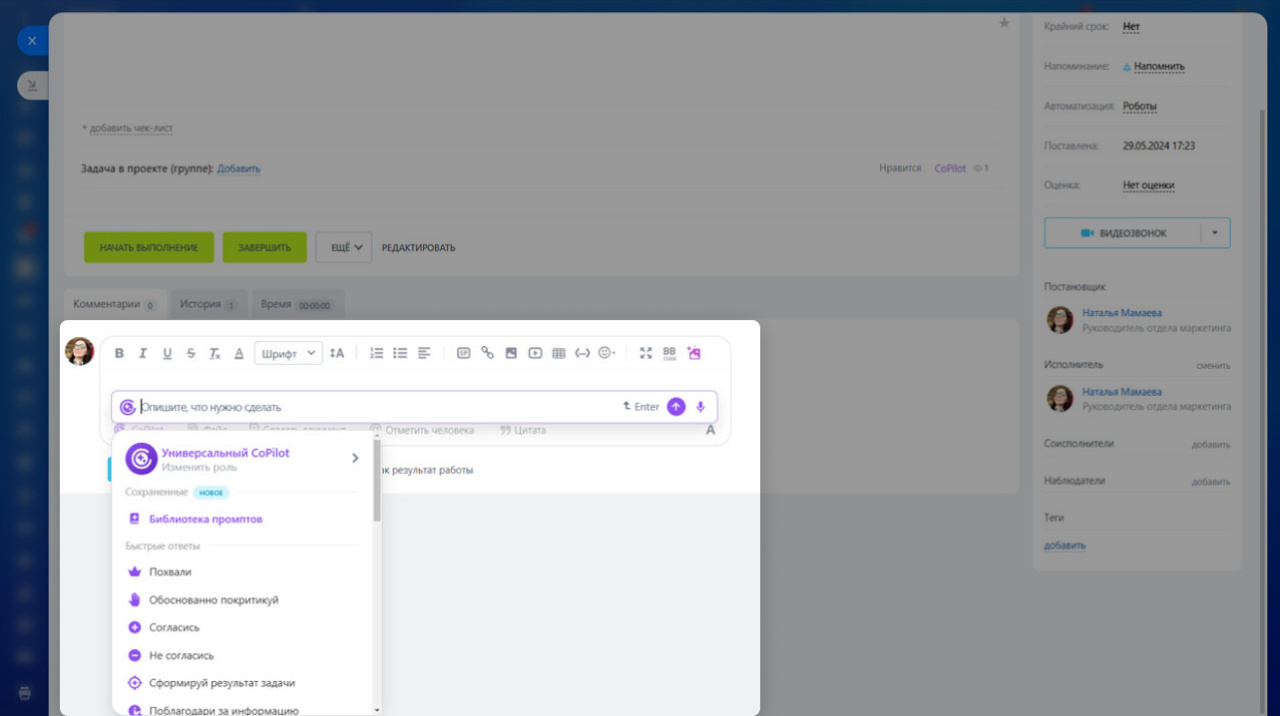Screen dimensions: 1280x716
Task: Start voice input with microphone icon
Action: pyautogui.click(x=700, y=407)
